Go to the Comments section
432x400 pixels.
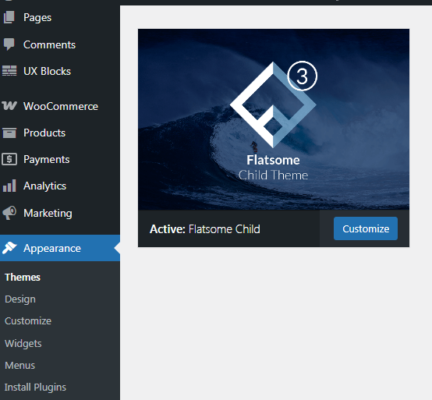tap(49, 45)
